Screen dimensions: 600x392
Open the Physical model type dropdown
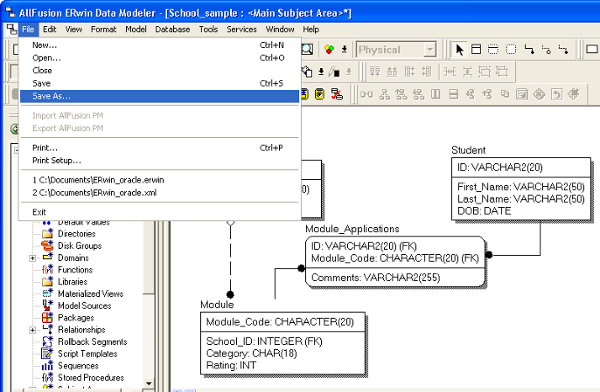pyautogui.click(x=430, y=50)
